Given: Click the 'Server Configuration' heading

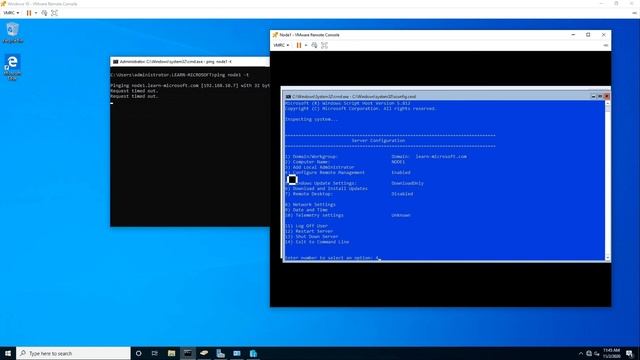Looking at the screenshot, I should pyautogui.click(x=378, y=140).
